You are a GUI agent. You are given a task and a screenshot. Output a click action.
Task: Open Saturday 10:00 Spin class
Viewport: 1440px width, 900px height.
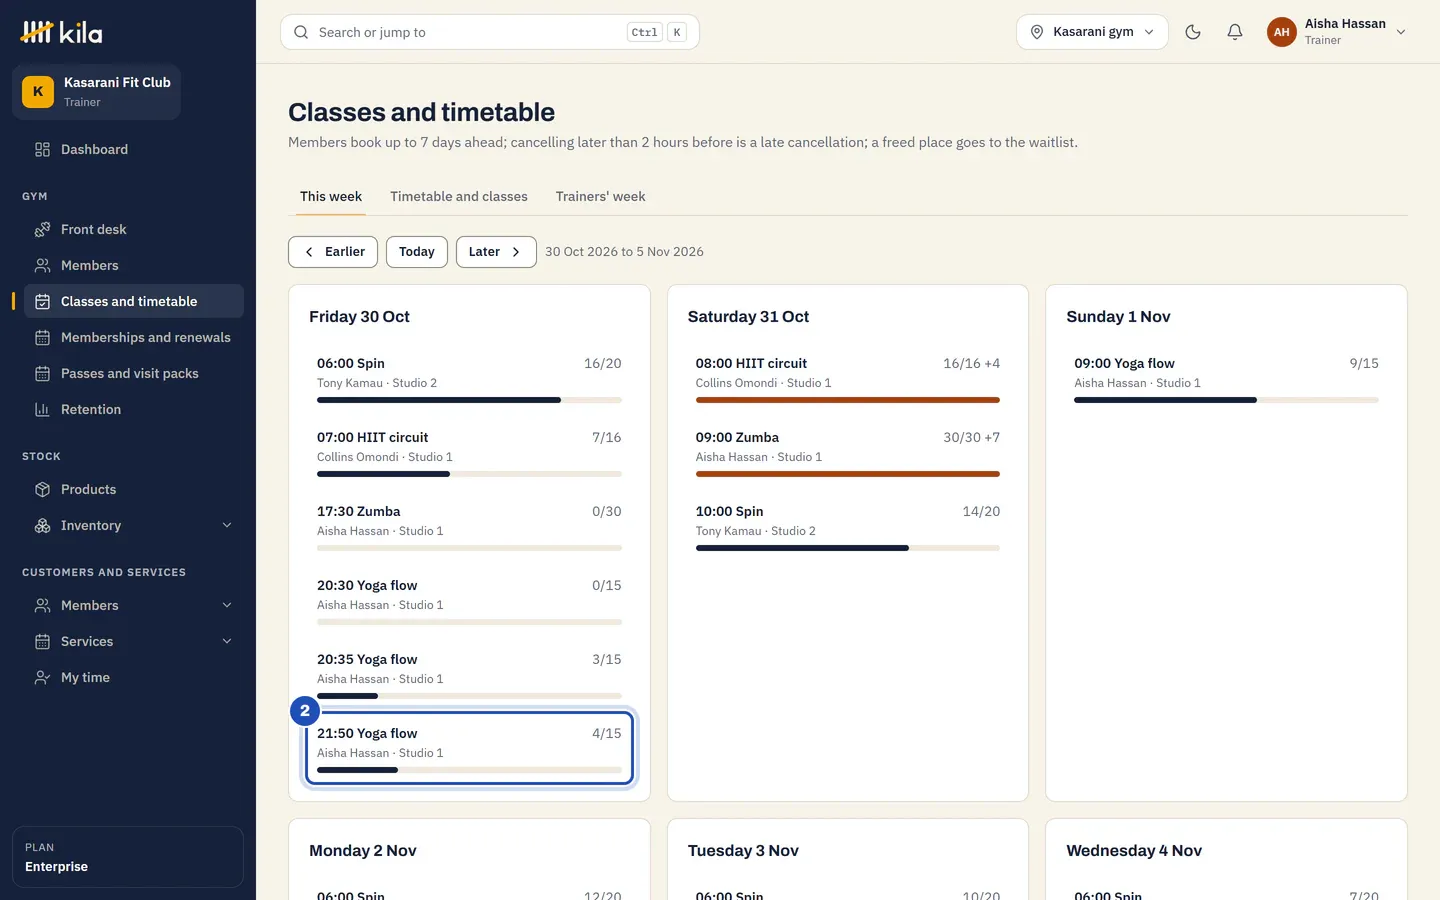pyautogui.click(x=848, y=527)
